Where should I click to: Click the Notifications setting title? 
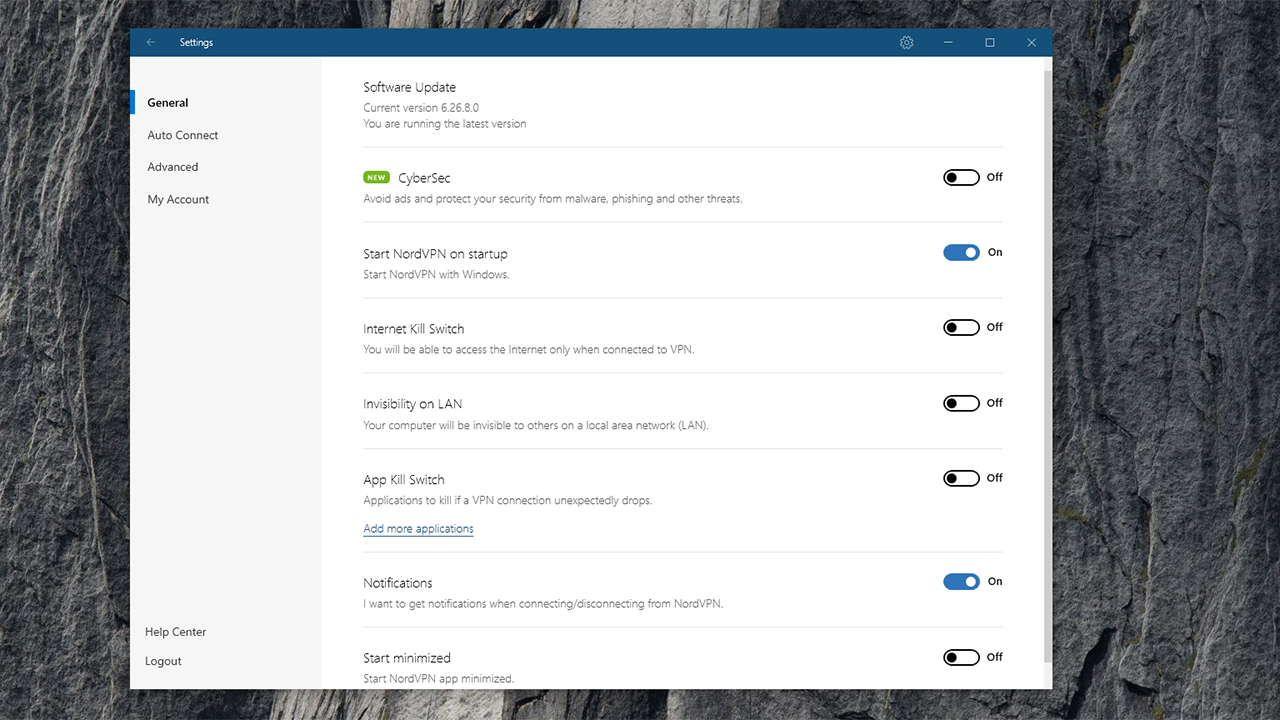[397, 583]
